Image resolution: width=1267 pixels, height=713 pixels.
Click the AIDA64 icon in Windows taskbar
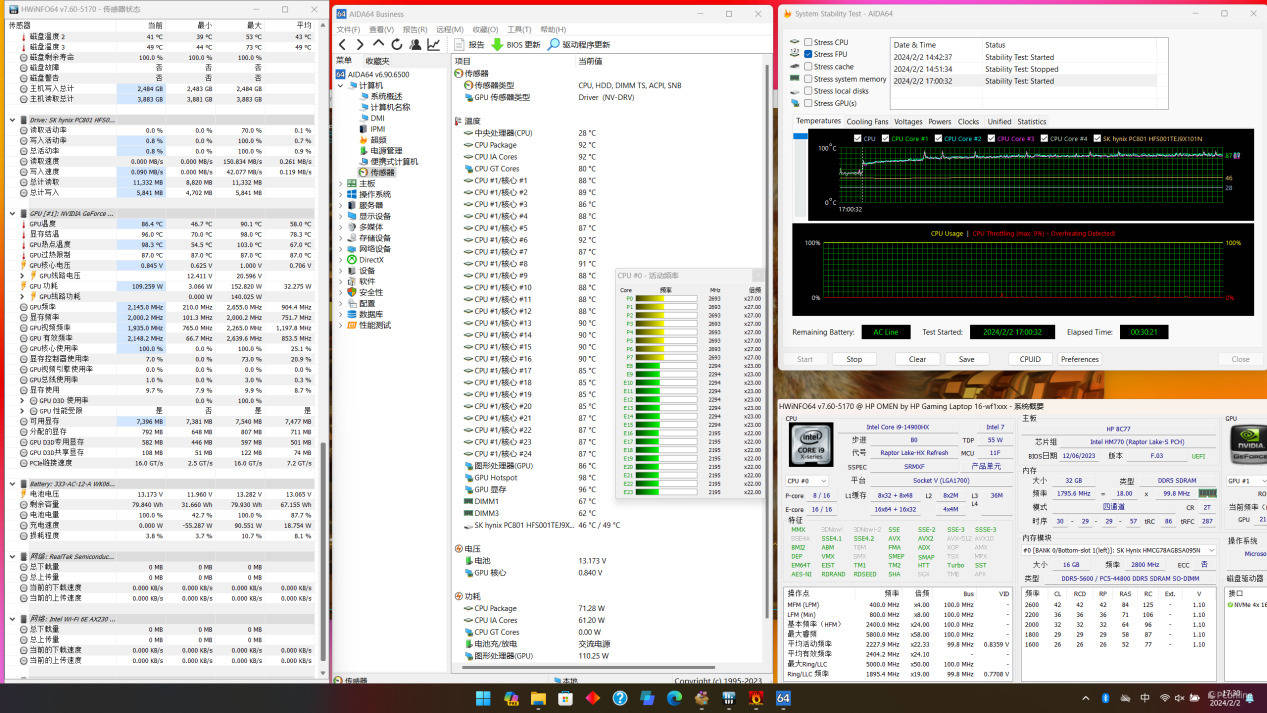pos(783,697)
